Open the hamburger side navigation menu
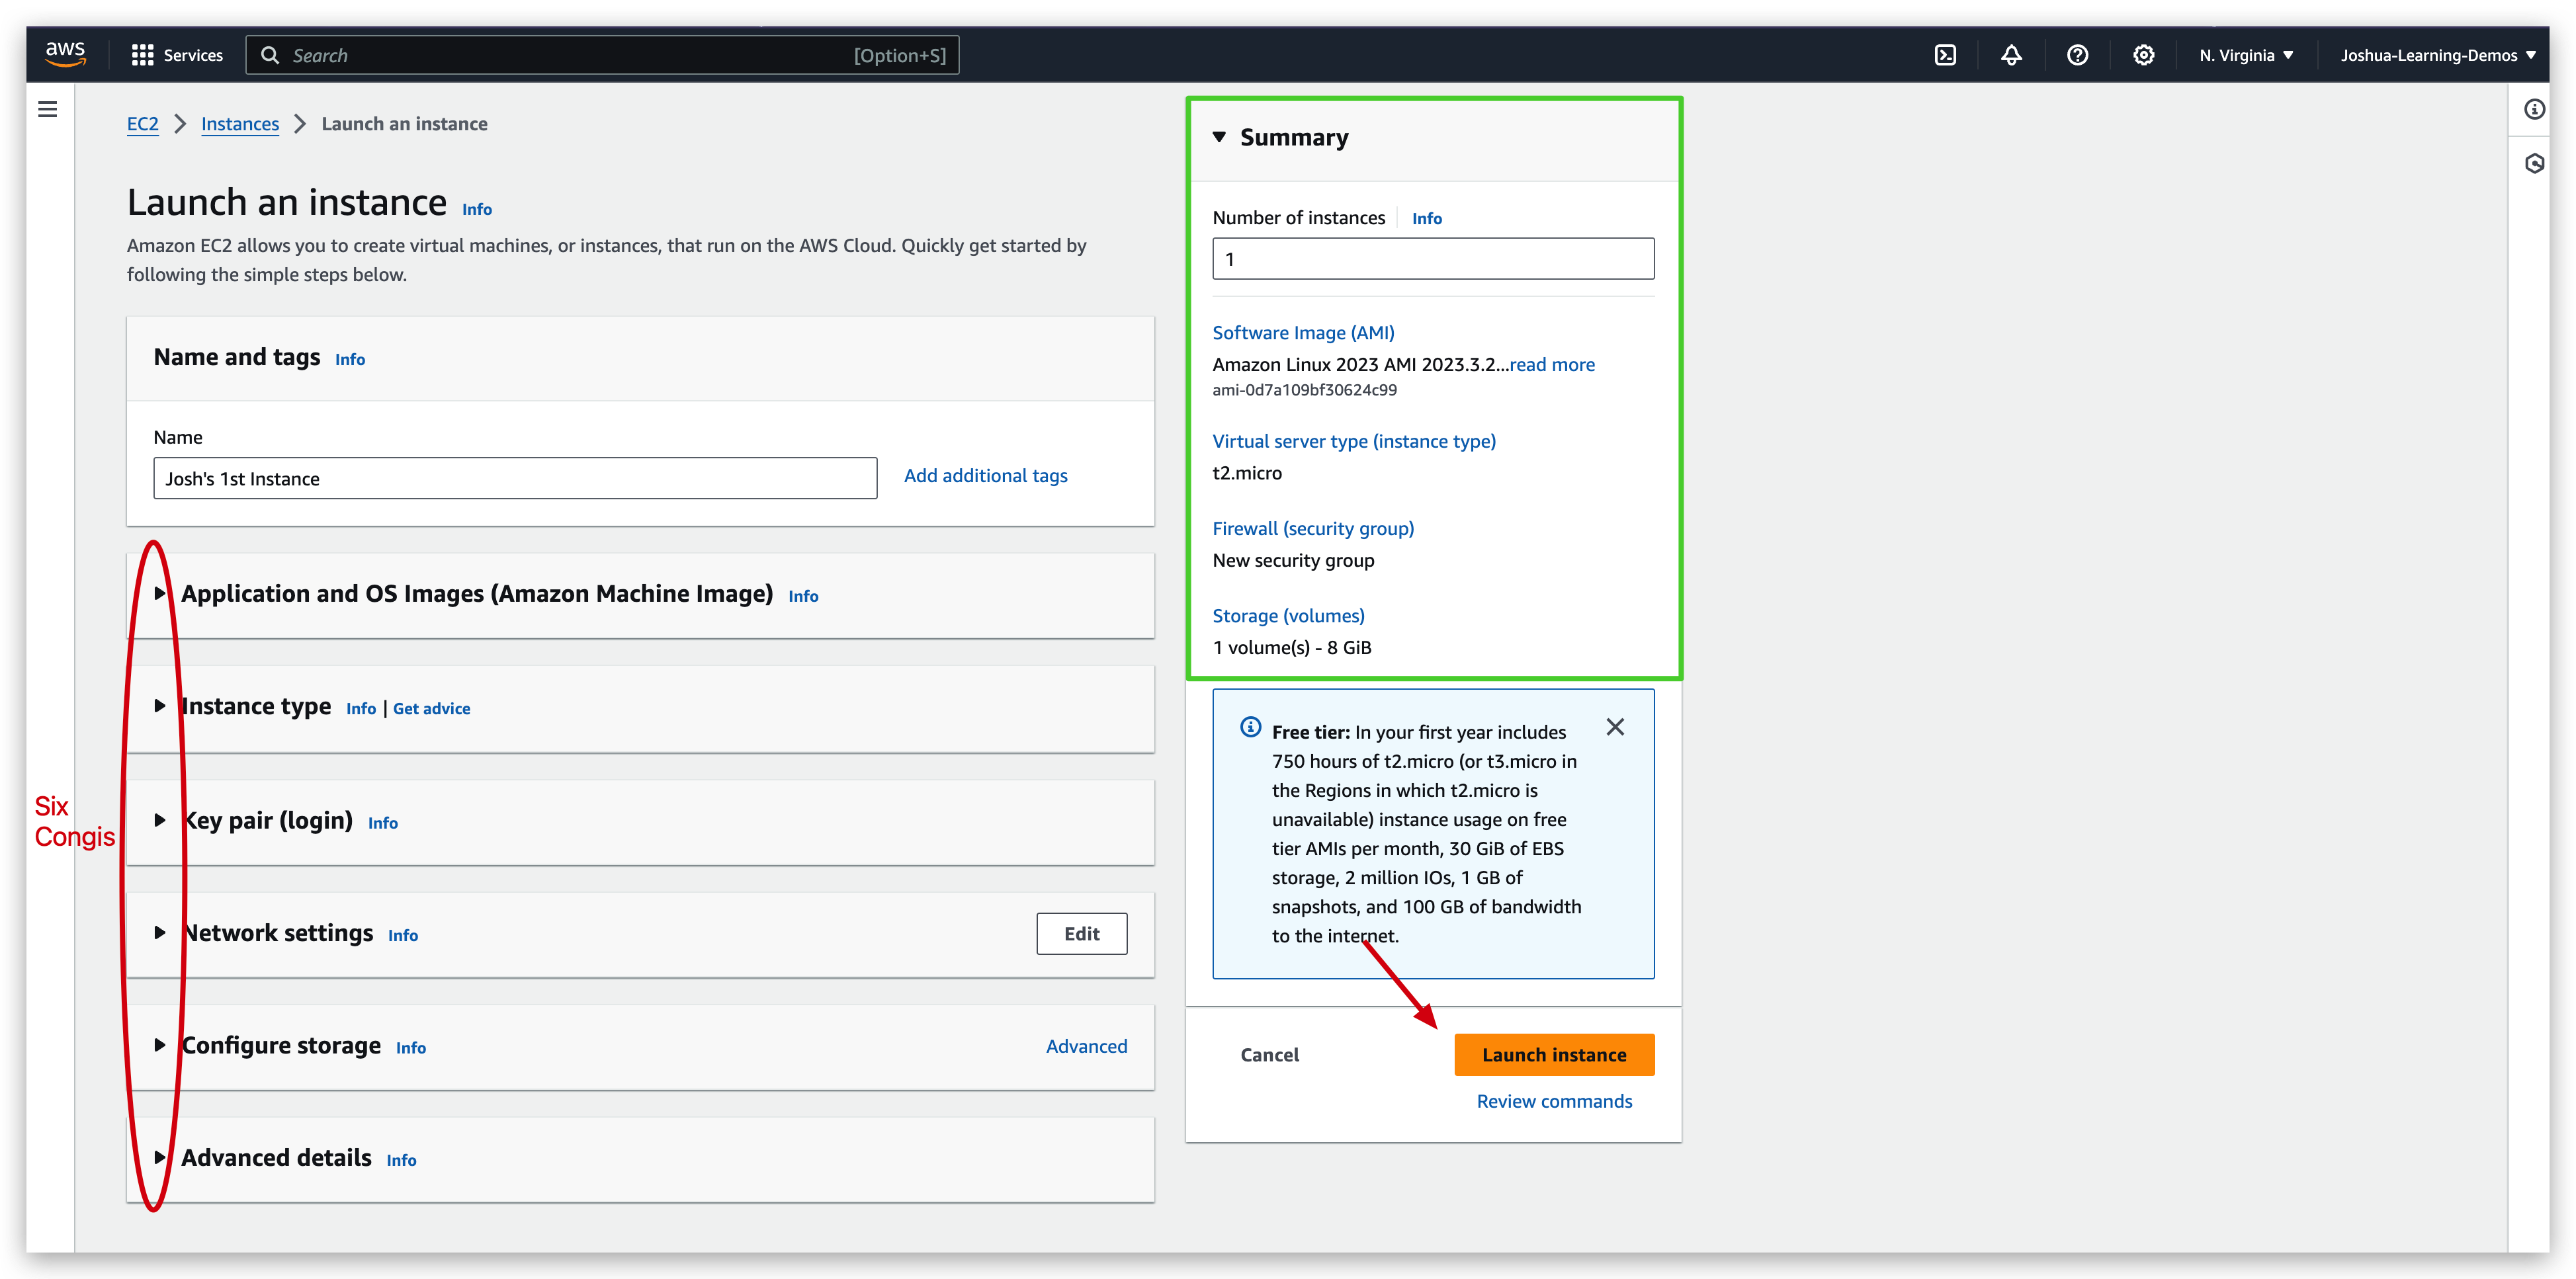Image resolution: width=2576 pixels, height=1279 pixels. [x=47, y=109]
